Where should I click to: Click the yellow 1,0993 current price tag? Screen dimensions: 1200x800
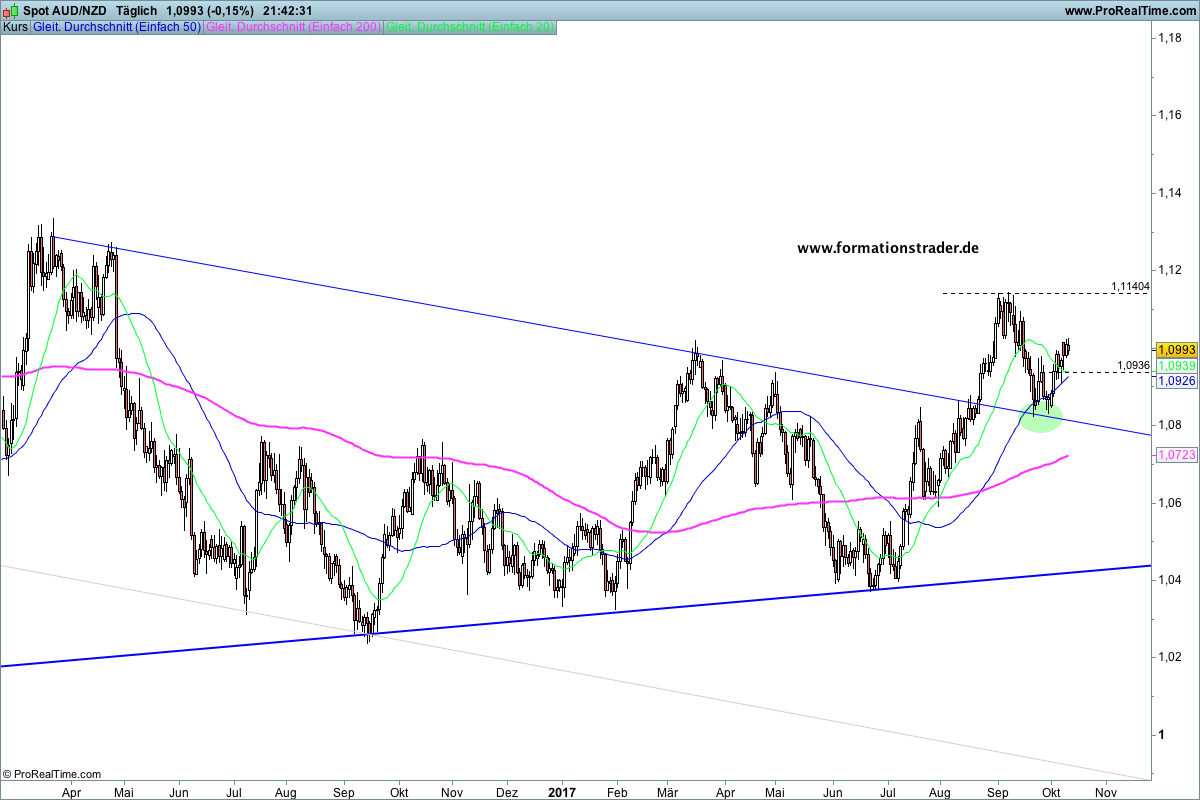[x=1175, y=350]
